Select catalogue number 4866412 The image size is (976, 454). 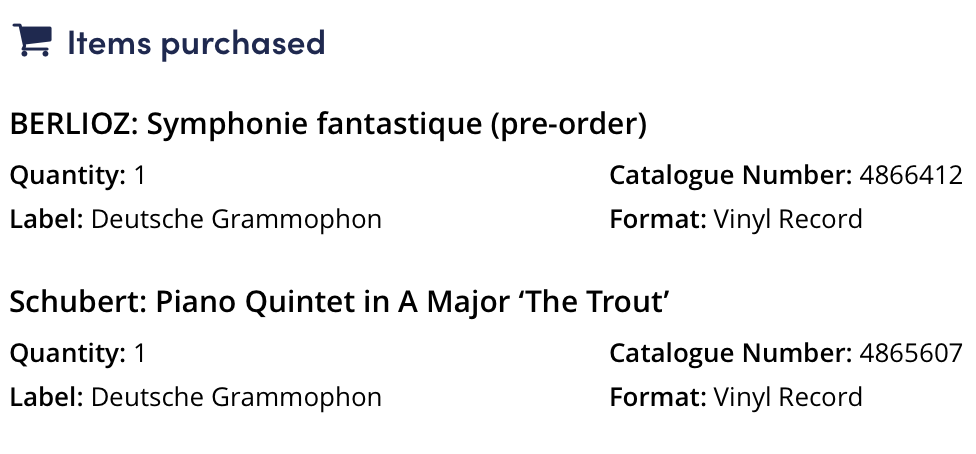click(x=910, y=176)
